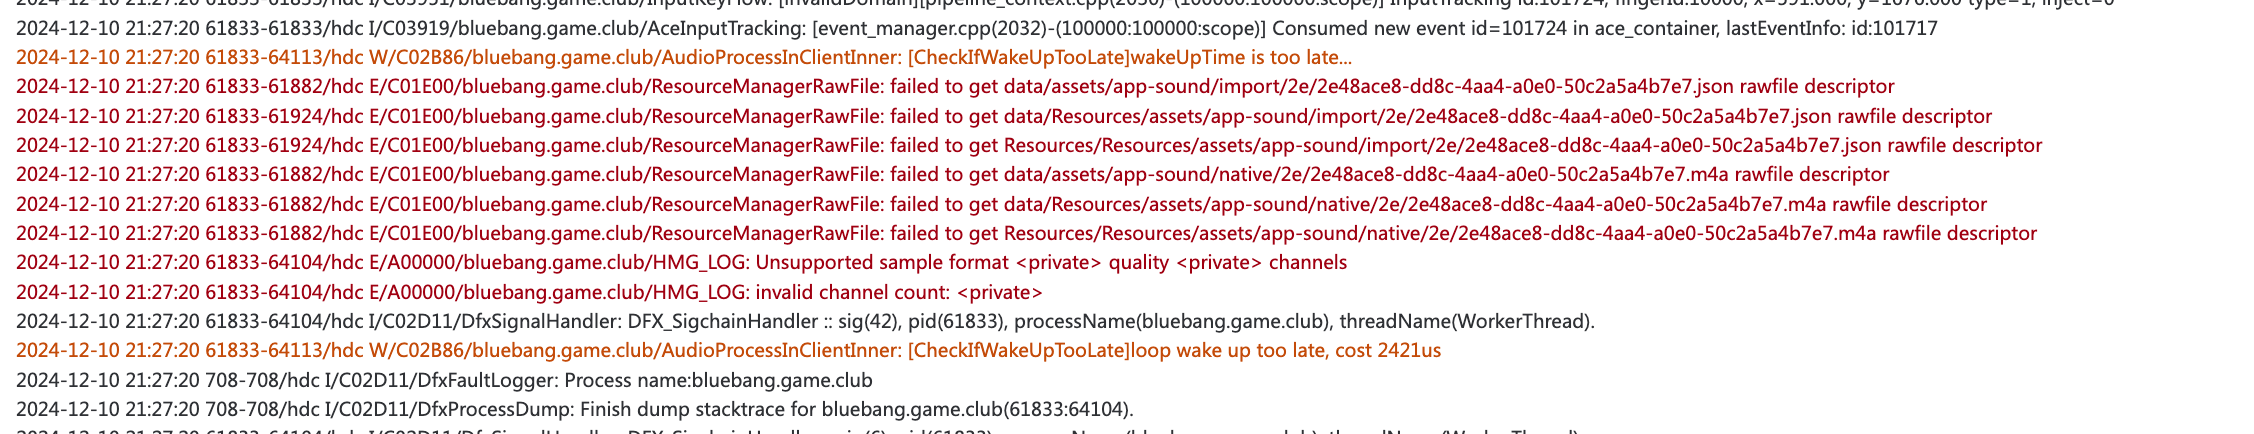Select error line for data/assets/app-sound/native m4a rawfile
This screenshot has width=2254, height=434.
pyautogui.click(x=952, y=175)
